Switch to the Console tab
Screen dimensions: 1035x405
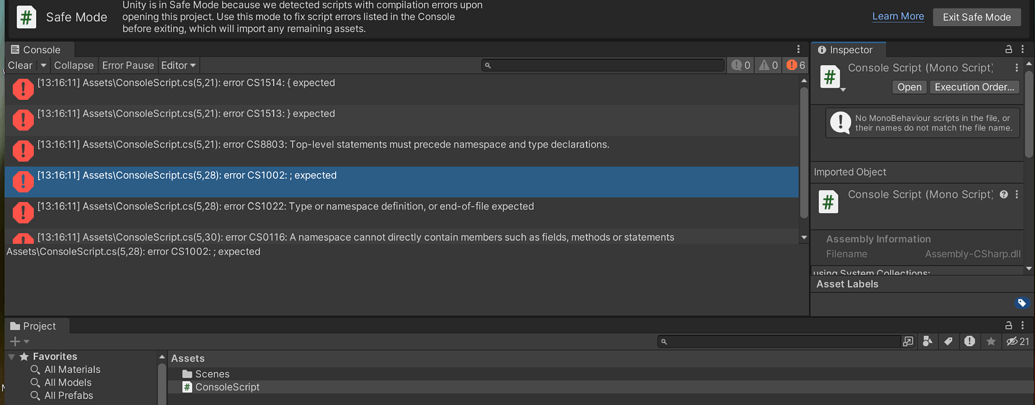(x=36, y=49)
